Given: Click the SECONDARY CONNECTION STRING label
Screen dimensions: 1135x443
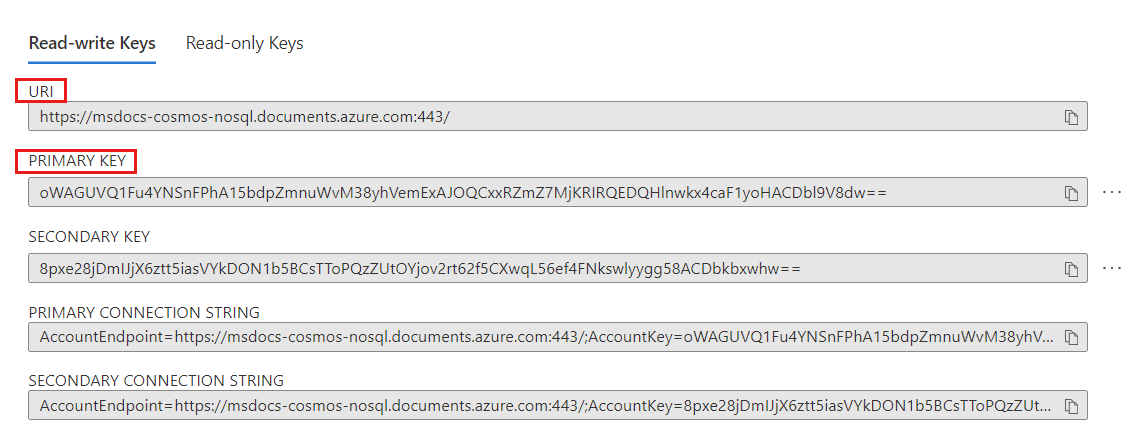Looking at the screenshot, I should click(x=156, y=380).
